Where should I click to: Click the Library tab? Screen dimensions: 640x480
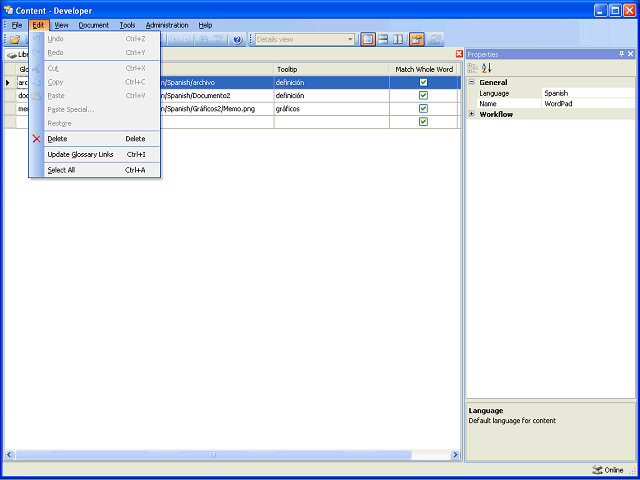pos(17,54)
